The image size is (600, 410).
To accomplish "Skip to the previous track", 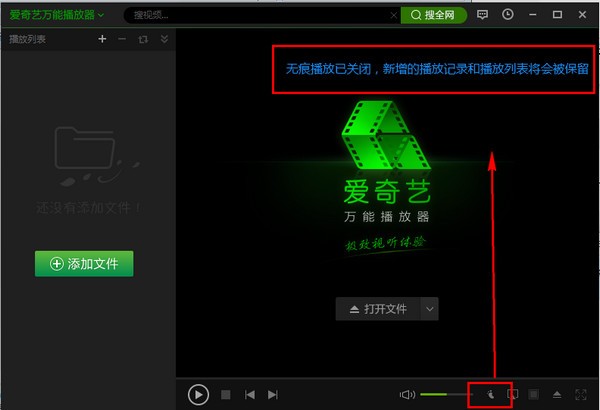I will [x=249, y=394].
